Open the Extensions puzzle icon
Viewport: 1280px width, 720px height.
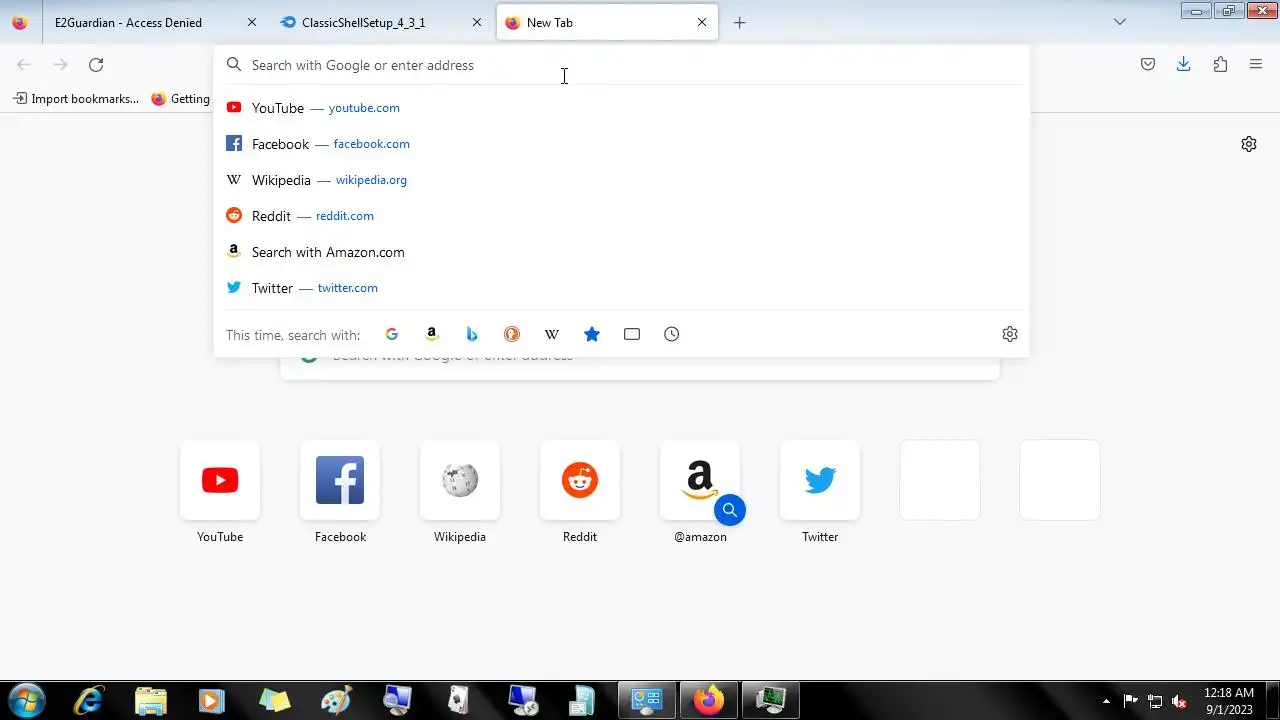pyautogui.click(x=1220, y=65)
